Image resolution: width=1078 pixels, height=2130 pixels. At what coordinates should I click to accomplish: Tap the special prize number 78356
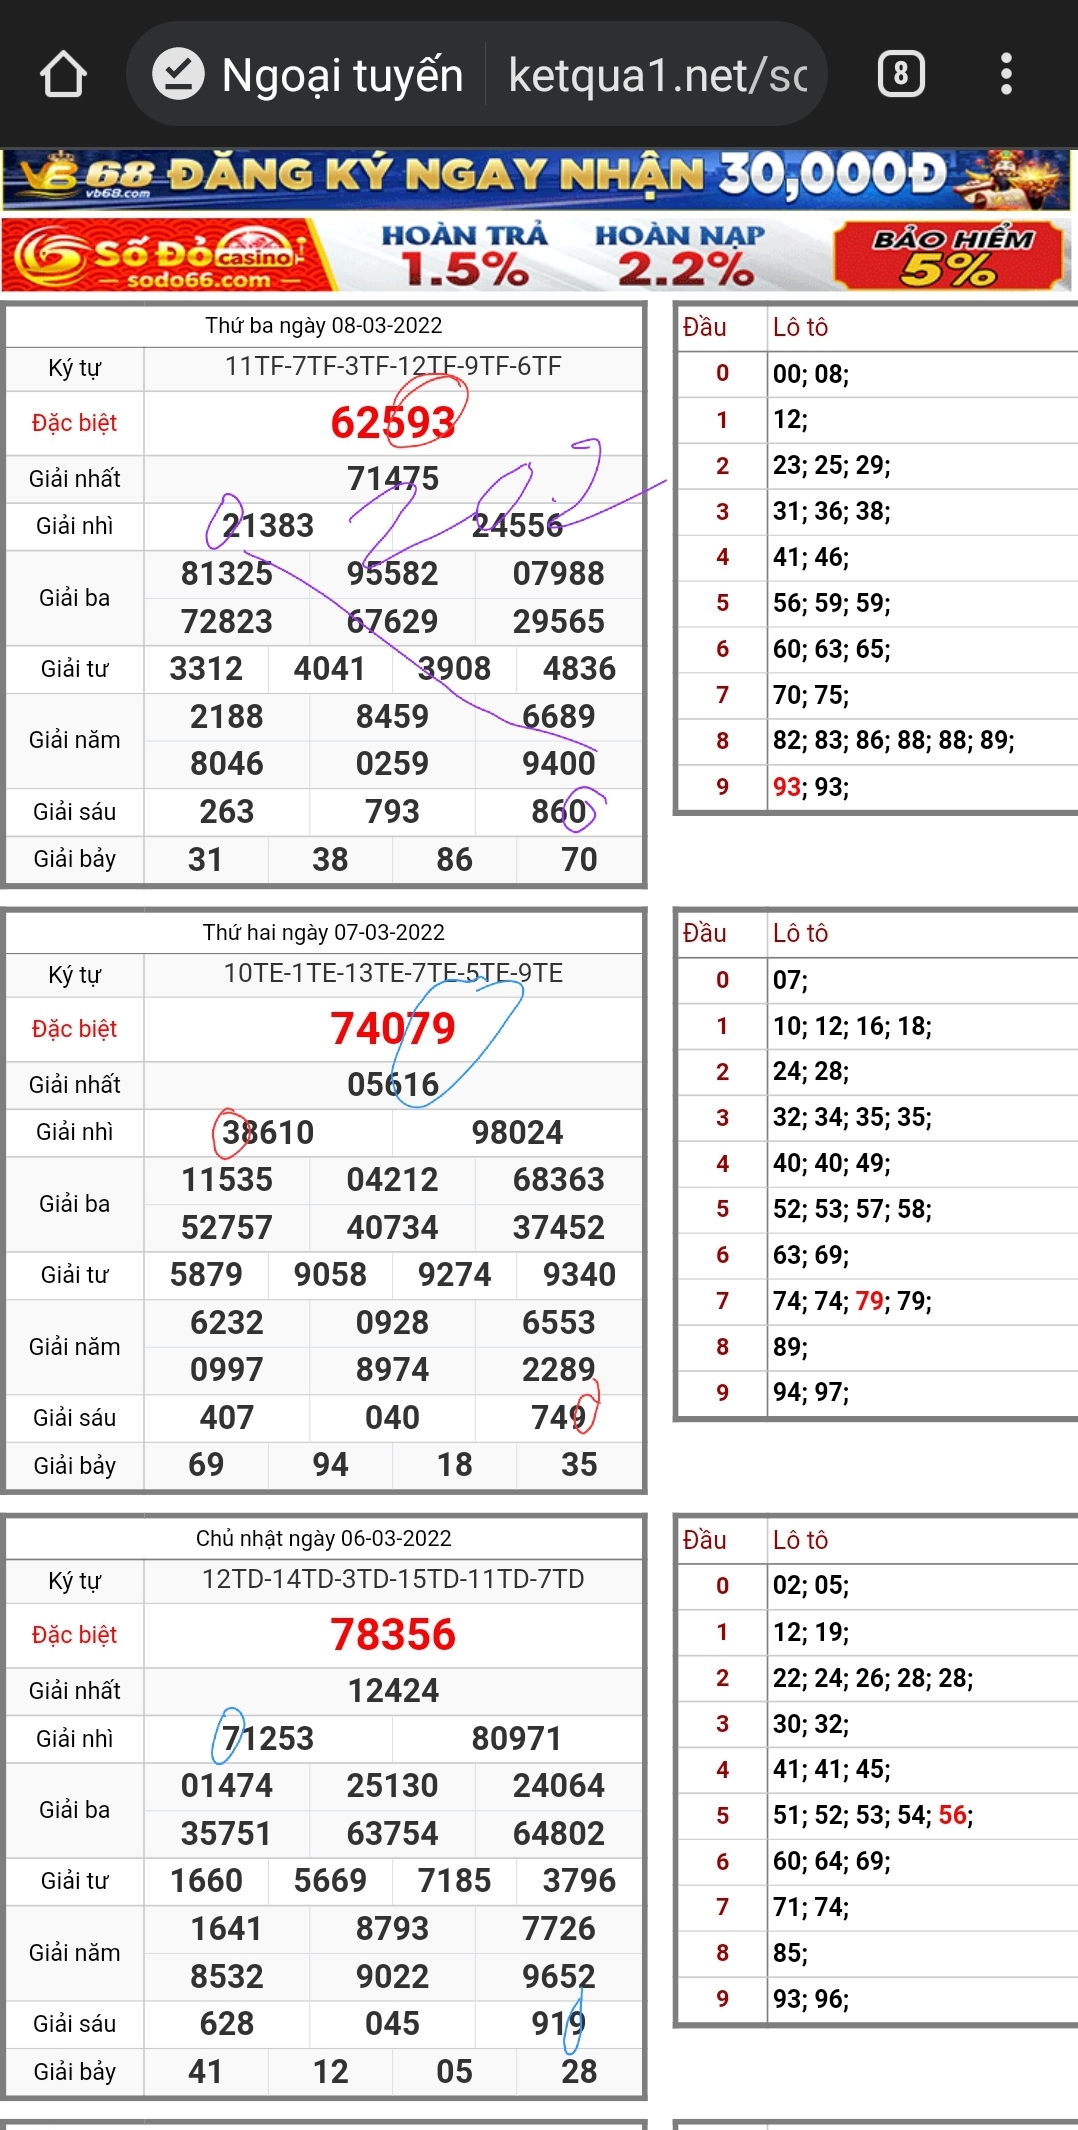click(x=393, y=1635)
